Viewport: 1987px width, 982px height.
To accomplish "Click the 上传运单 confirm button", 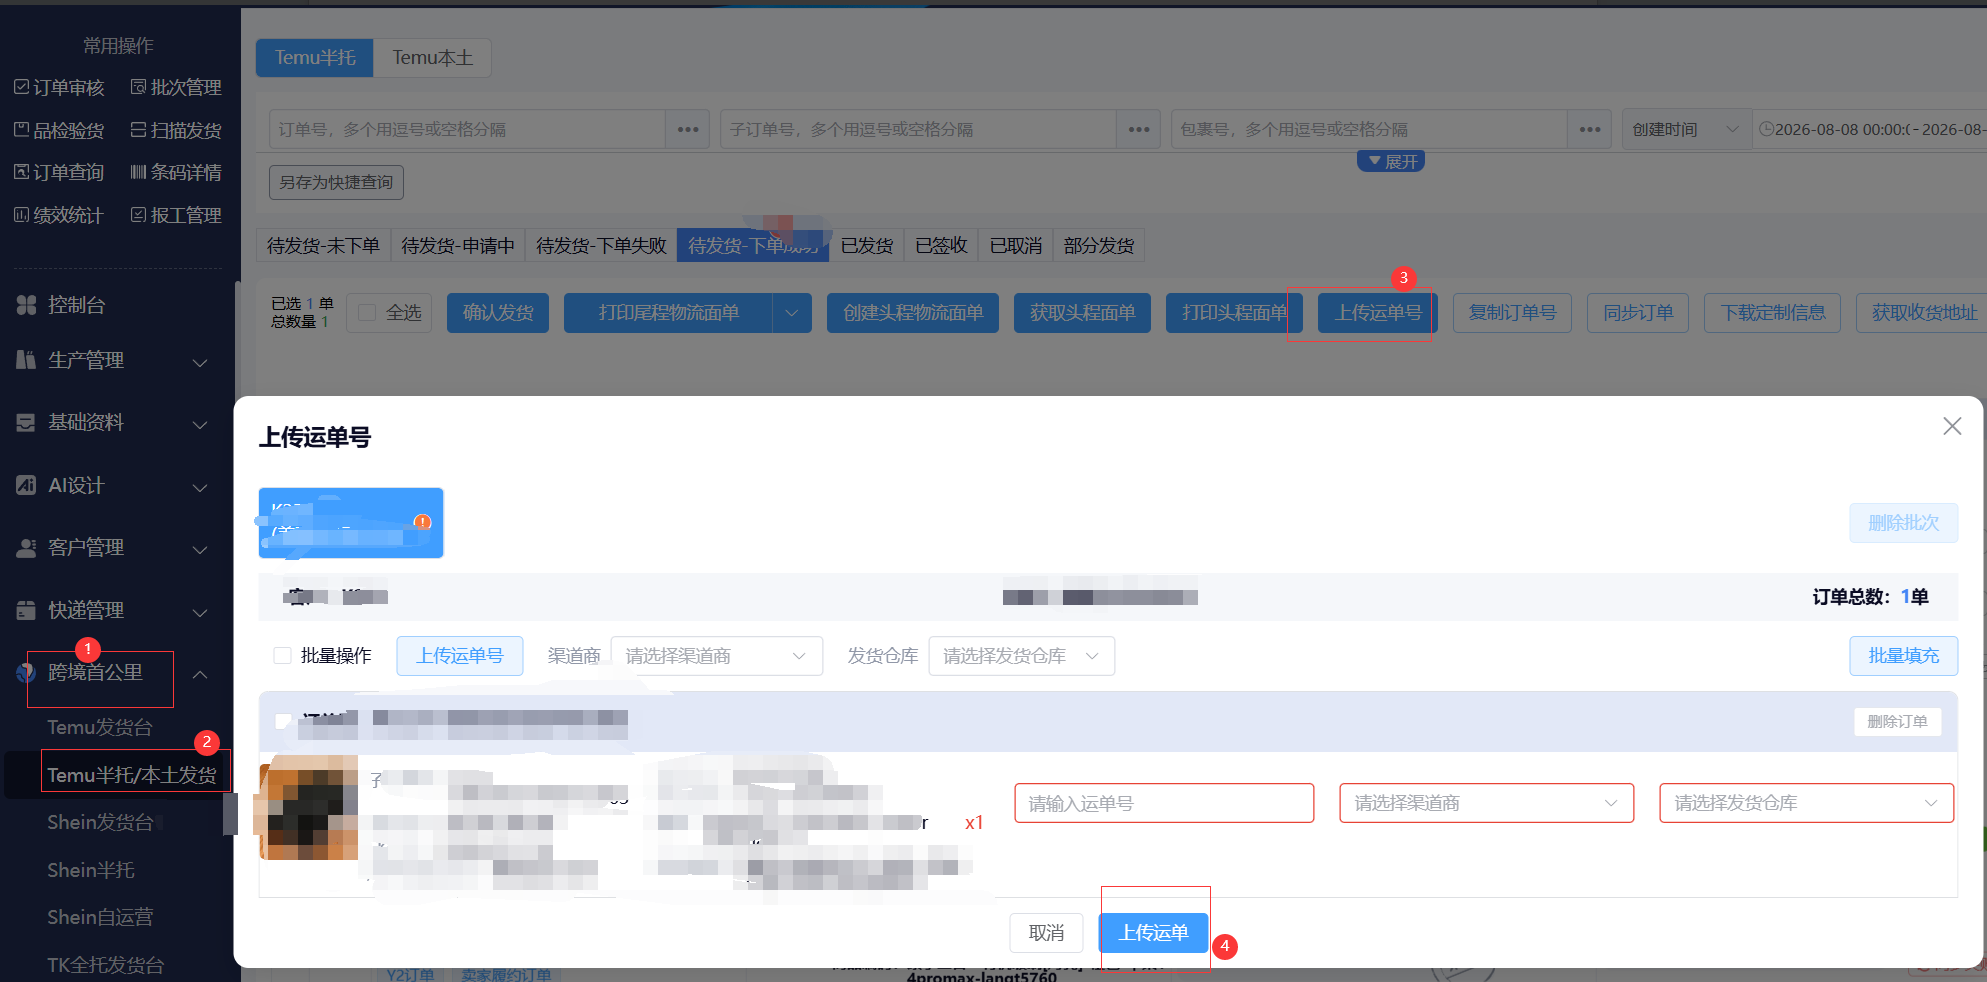I will [1153, 933].
